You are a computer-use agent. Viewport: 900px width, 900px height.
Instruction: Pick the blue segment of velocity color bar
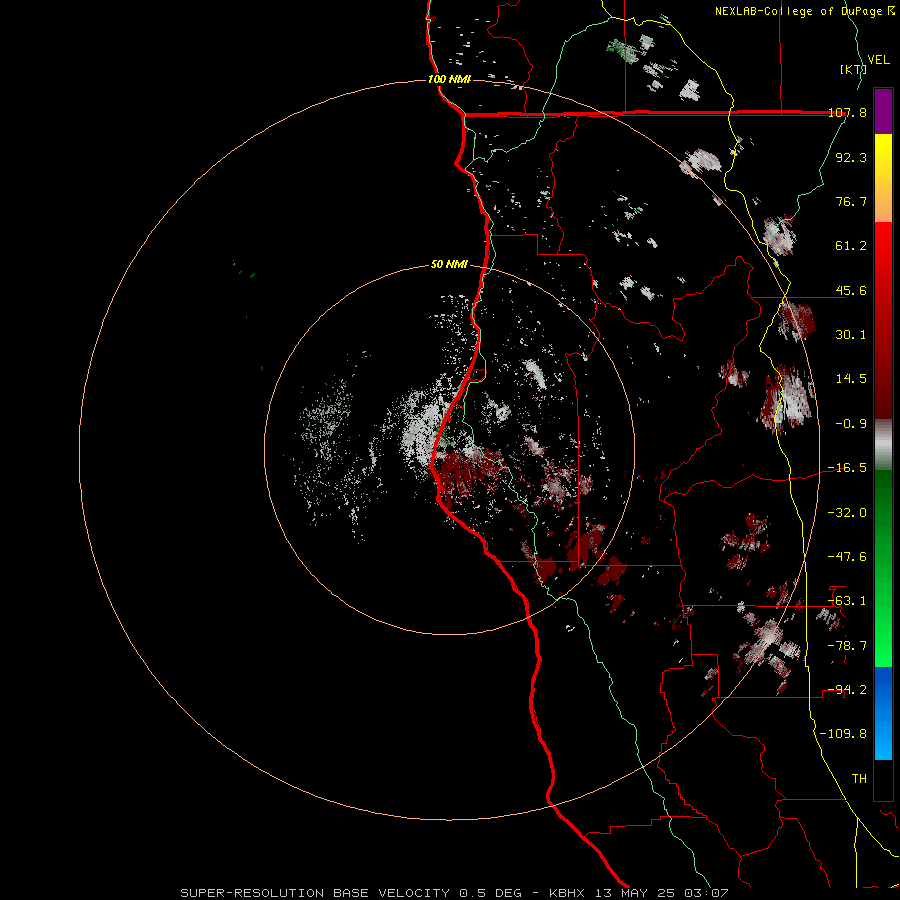(883, 713)
